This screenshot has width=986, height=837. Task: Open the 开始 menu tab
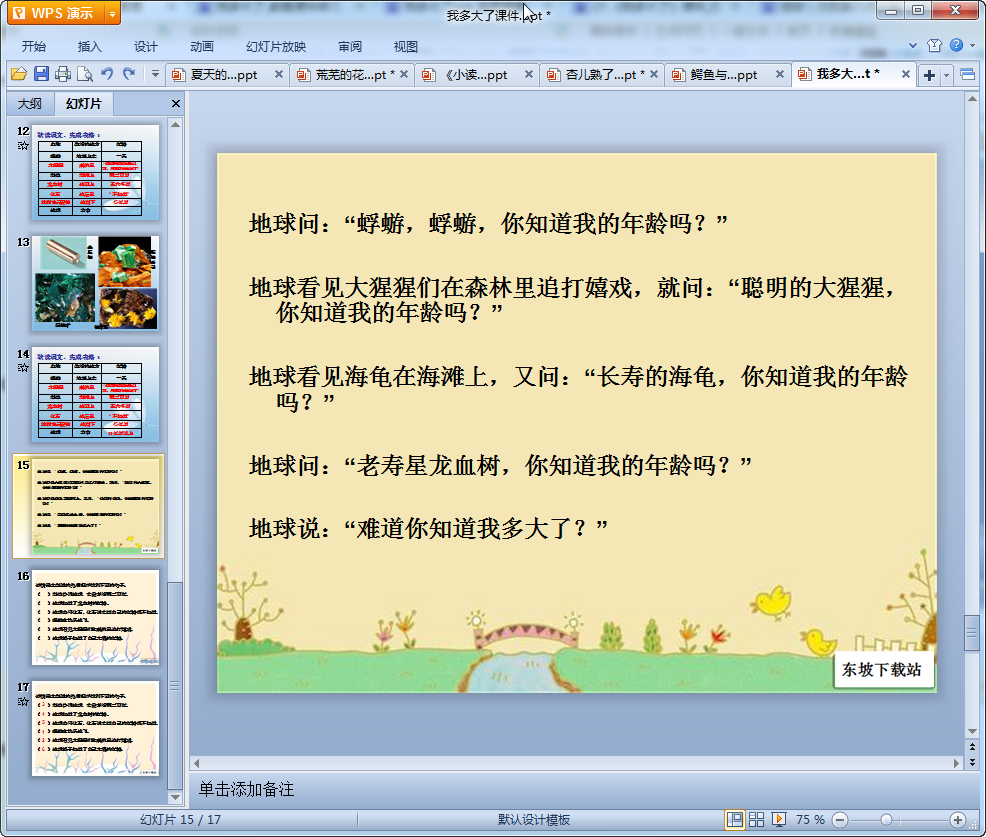(x=34, y=47)
